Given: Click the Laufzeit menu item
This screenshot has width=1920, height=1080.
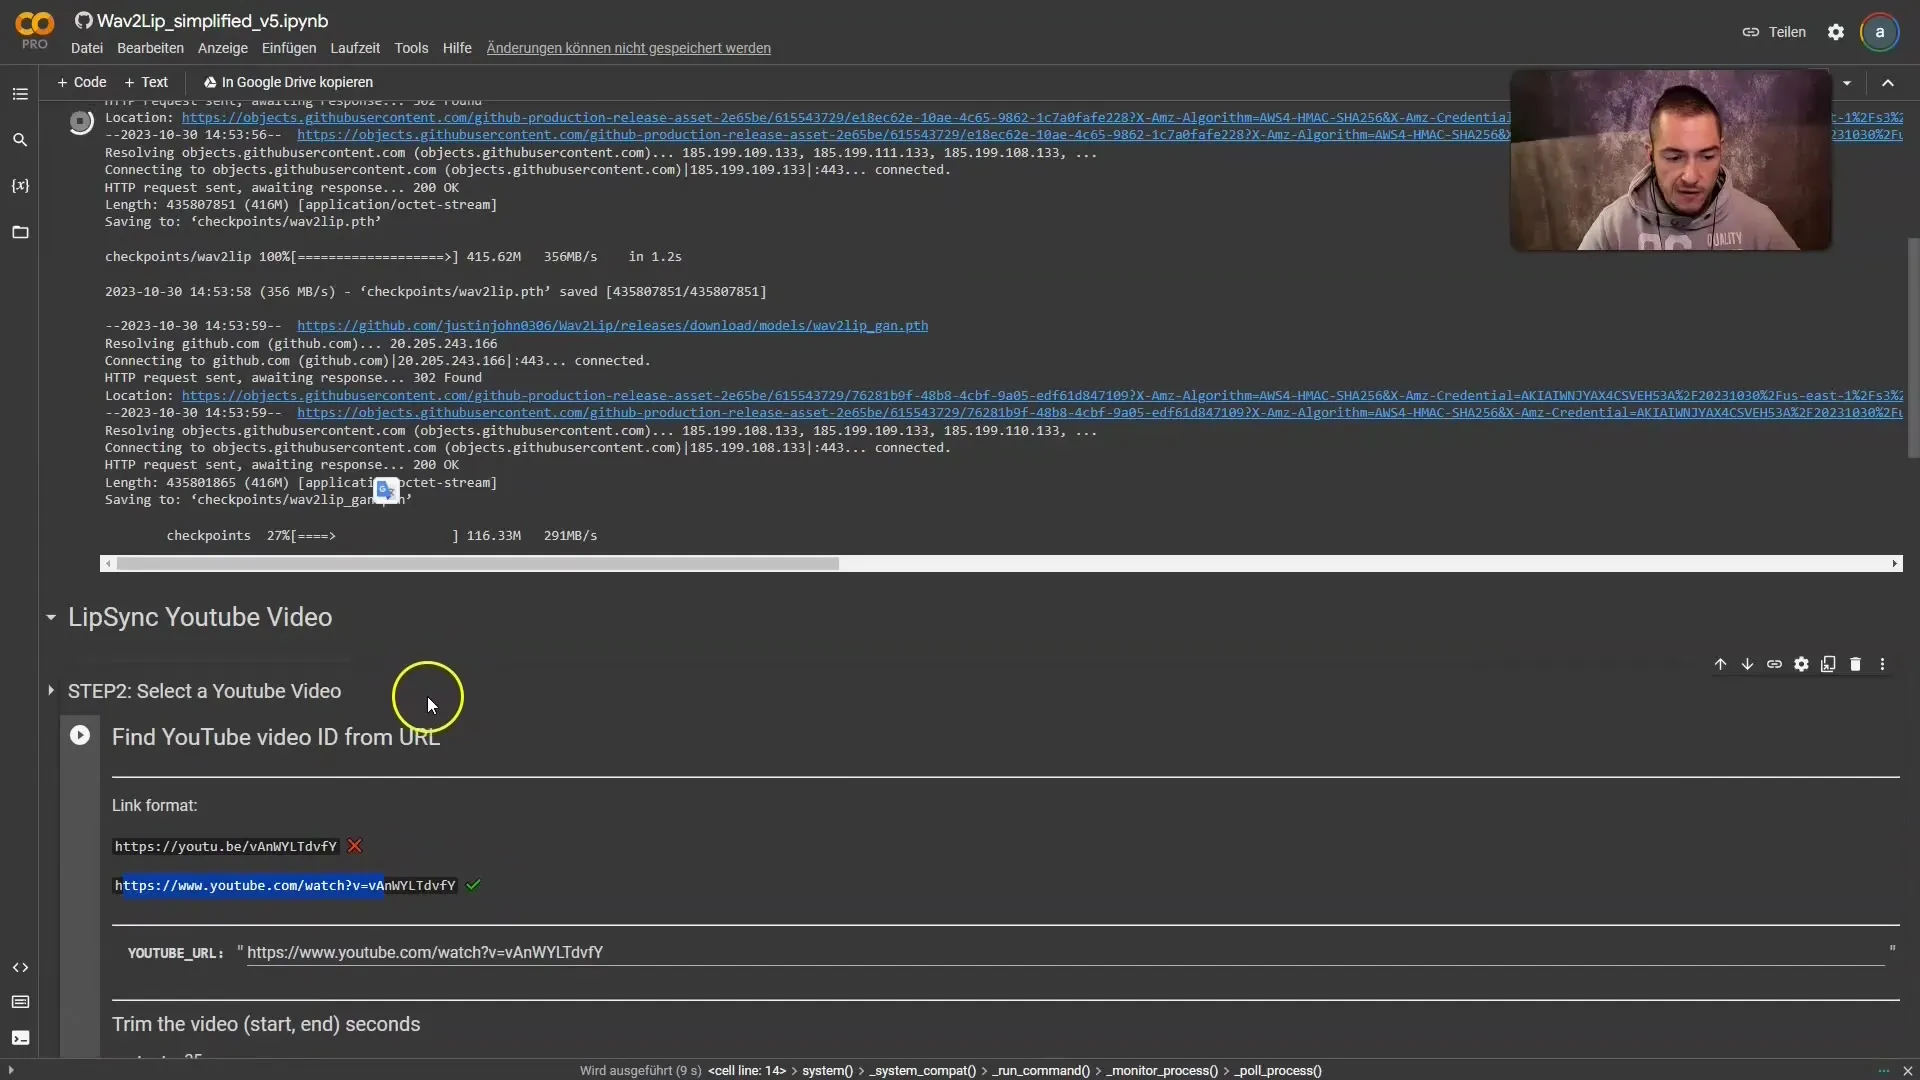Looking at the screenshot, I should [353, 47].
